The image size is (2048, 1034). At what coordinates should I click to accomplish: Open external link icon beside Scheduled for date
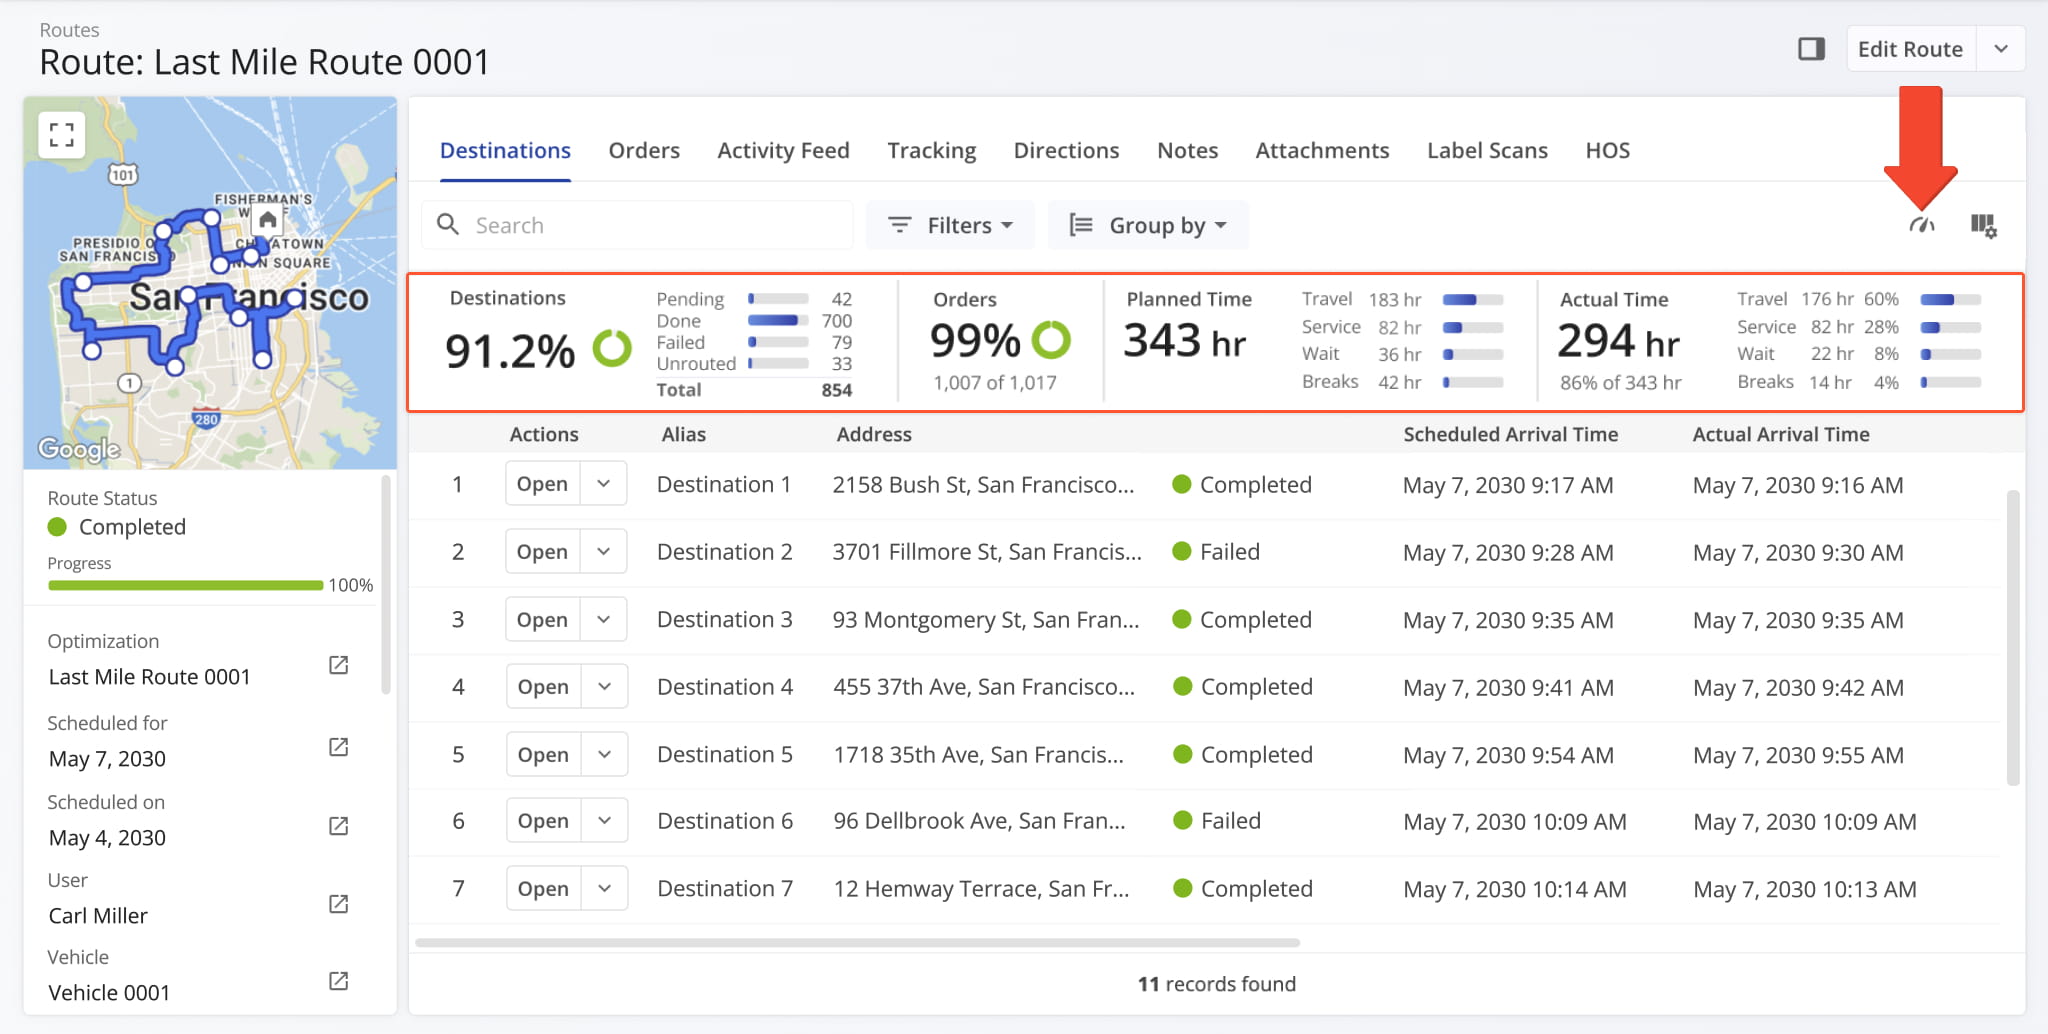[x=339, y=747]
